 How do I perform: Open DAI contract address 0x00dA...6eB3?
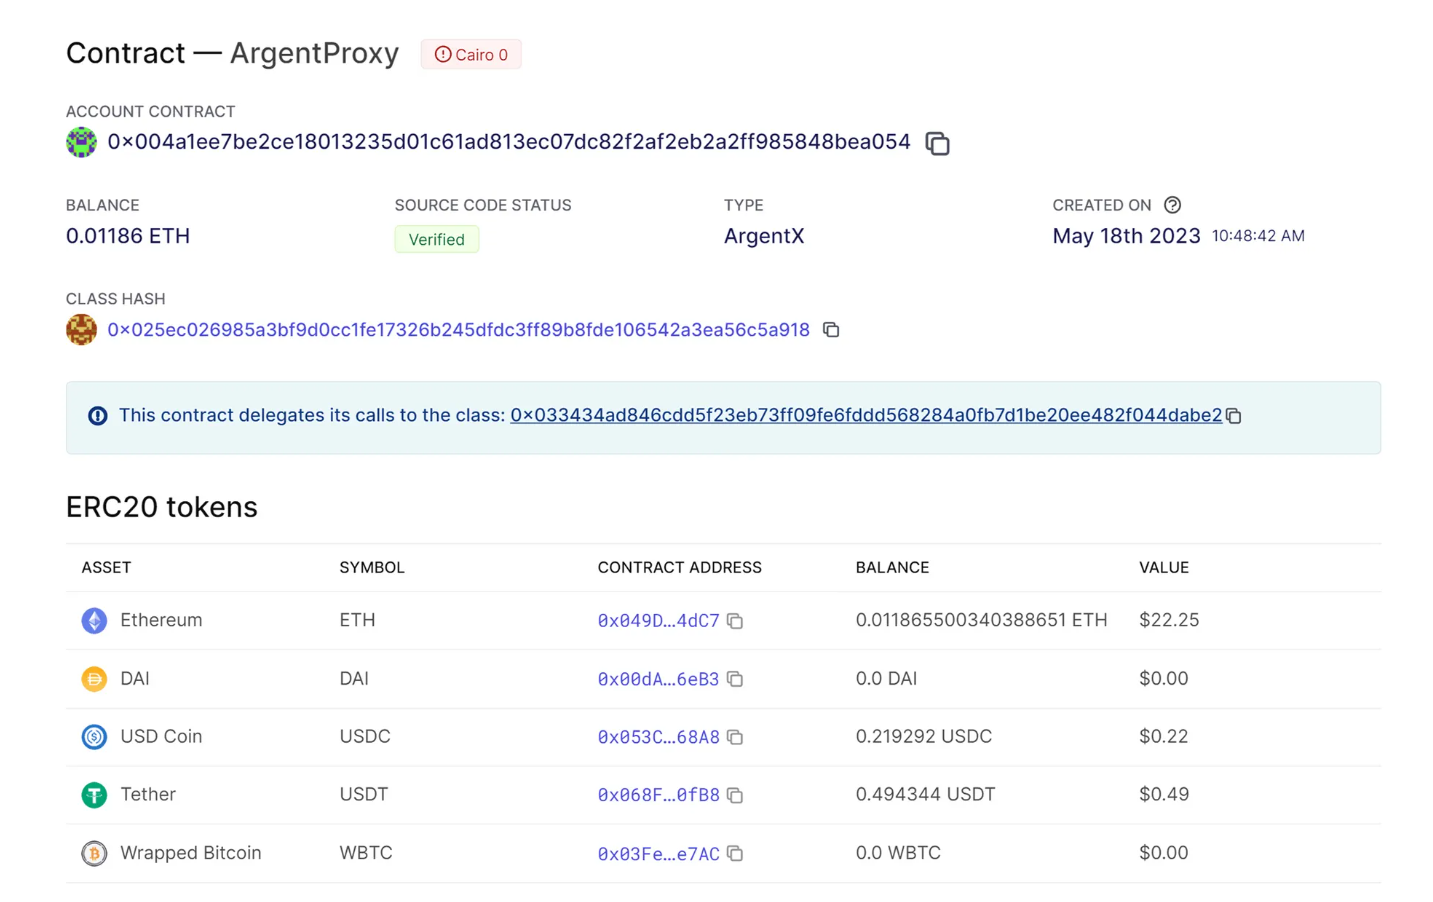pyautogui.click(x=658, y=679)
